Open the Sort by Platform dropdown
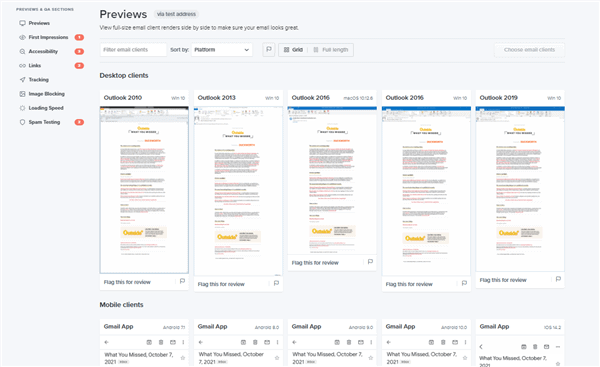Screen dimensions: 600x367 click(x=222, y=50)
